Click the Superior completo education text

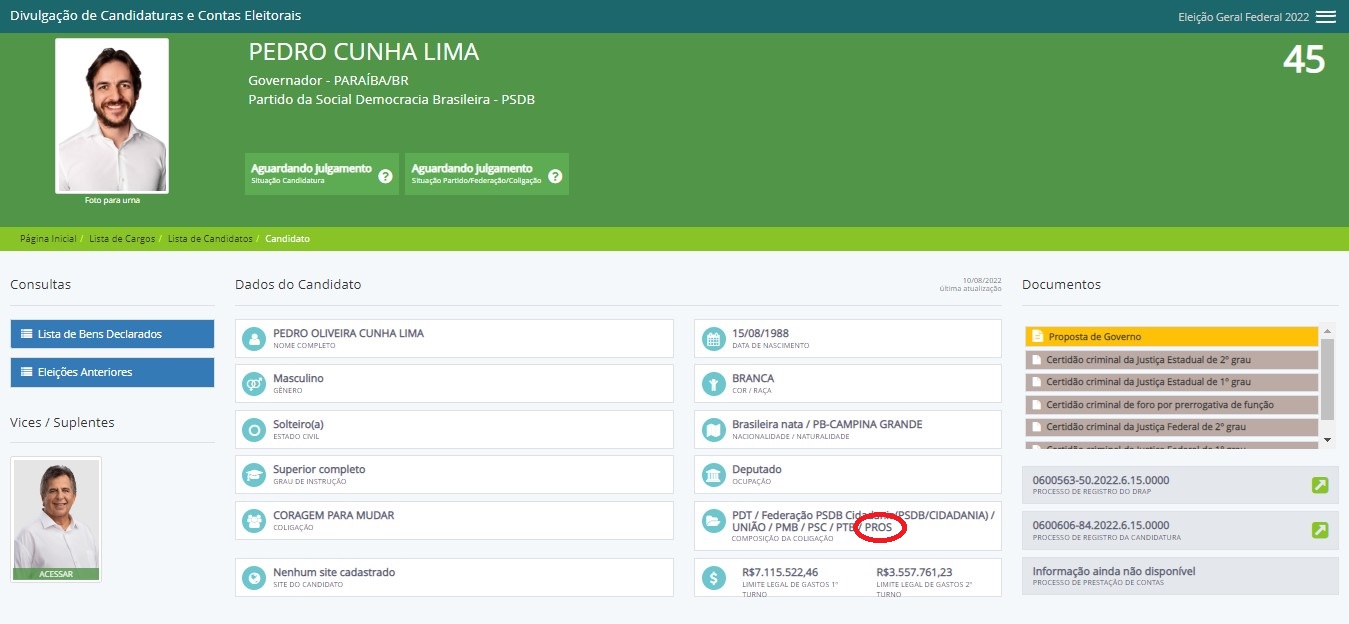[x=319, y=469]
